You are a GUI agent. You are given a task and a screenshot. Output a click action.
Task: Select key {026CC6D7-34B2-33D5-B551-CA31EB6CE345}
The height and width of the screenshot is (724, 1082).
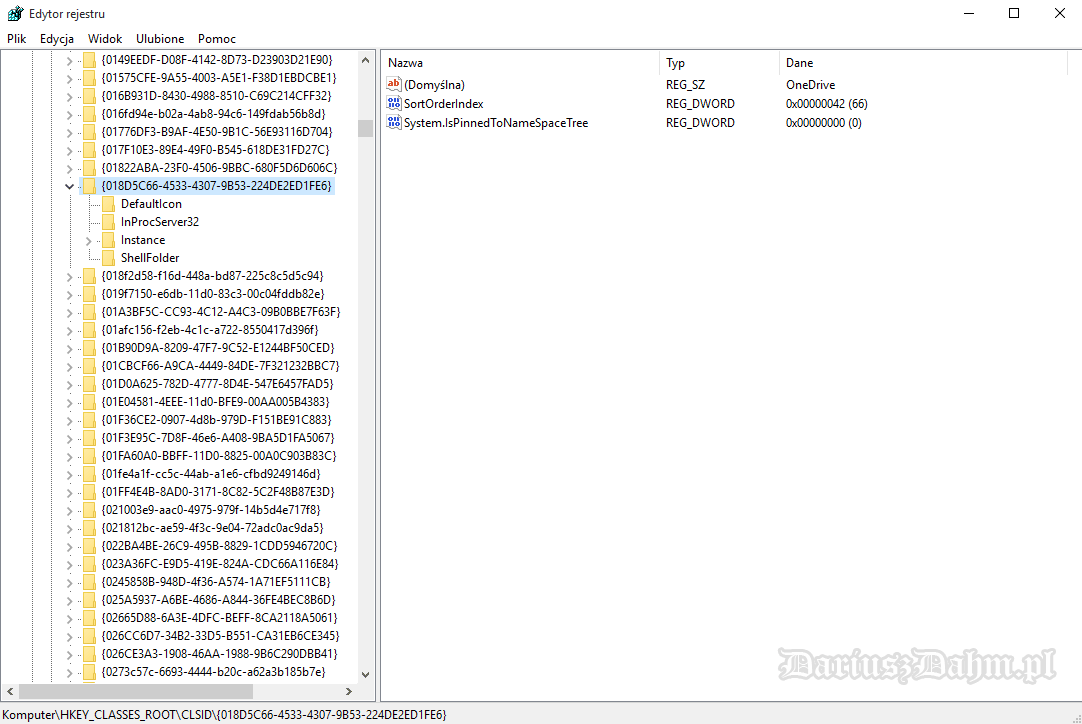[x=221, y=635]
